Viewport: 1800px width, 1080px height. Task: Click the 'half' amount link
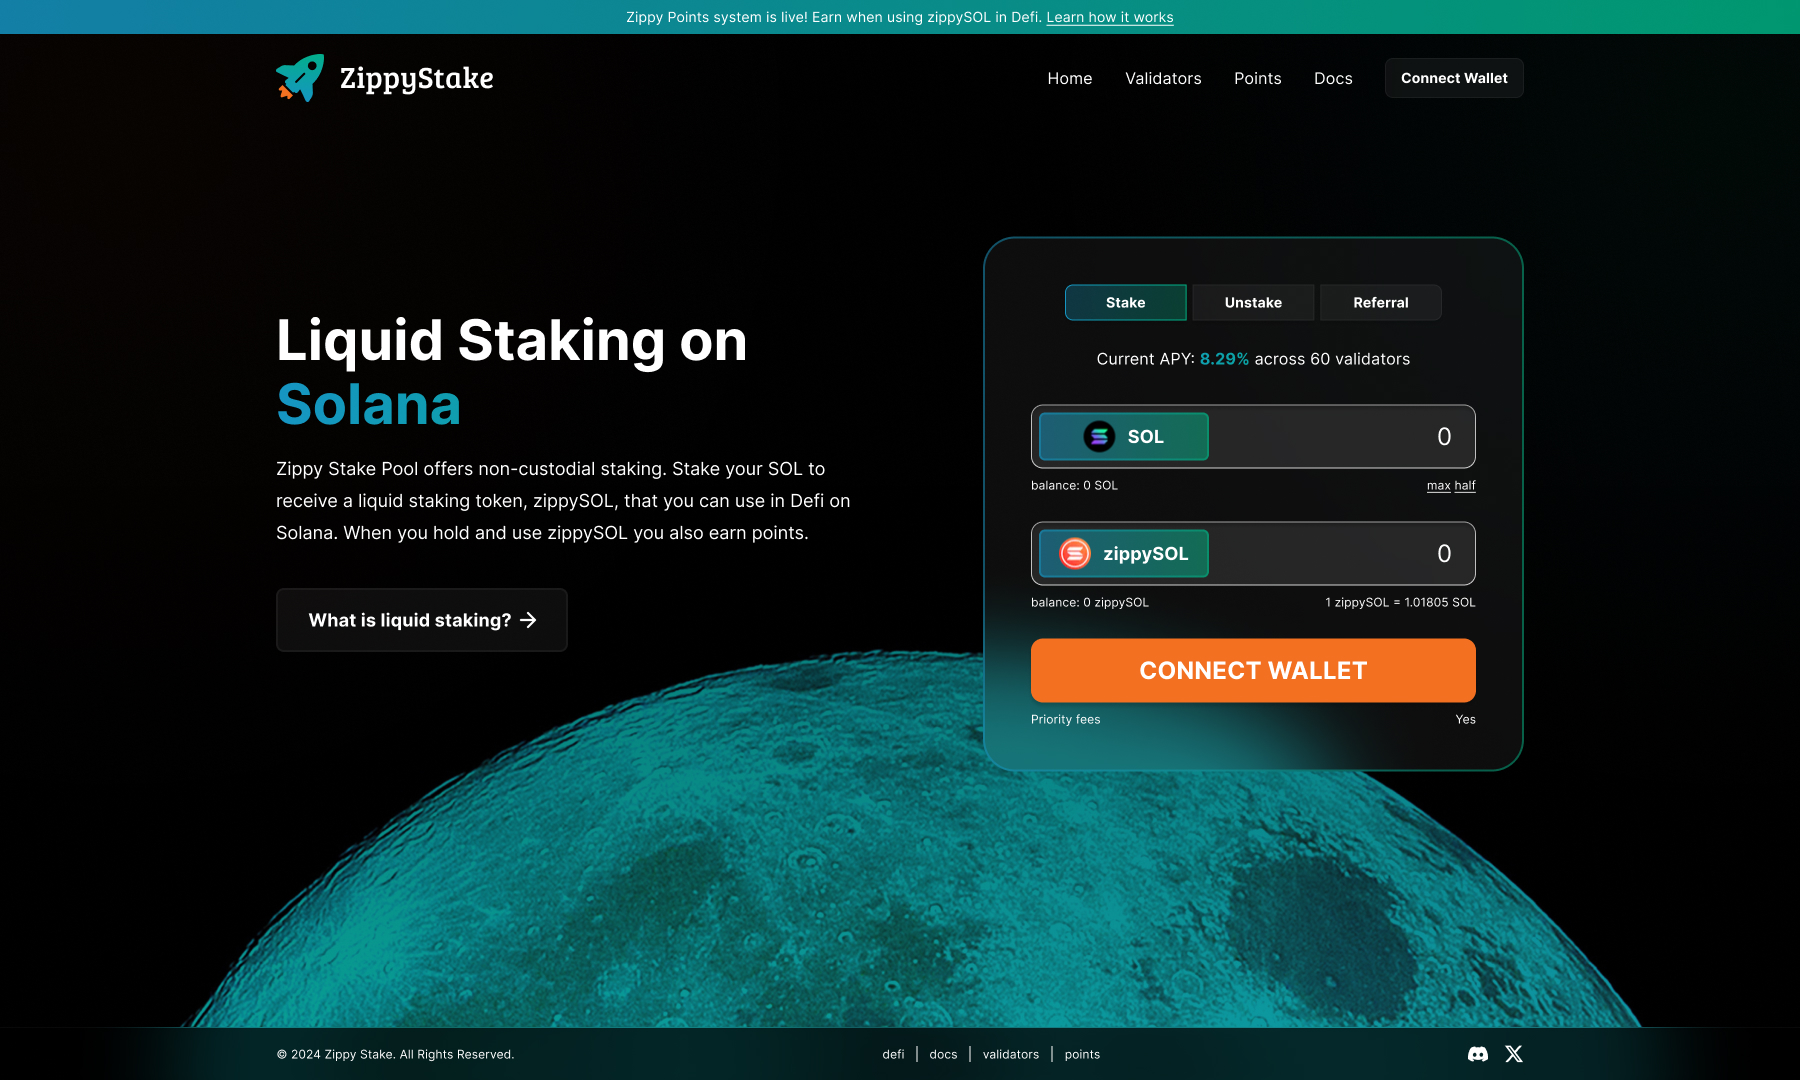1465,486
